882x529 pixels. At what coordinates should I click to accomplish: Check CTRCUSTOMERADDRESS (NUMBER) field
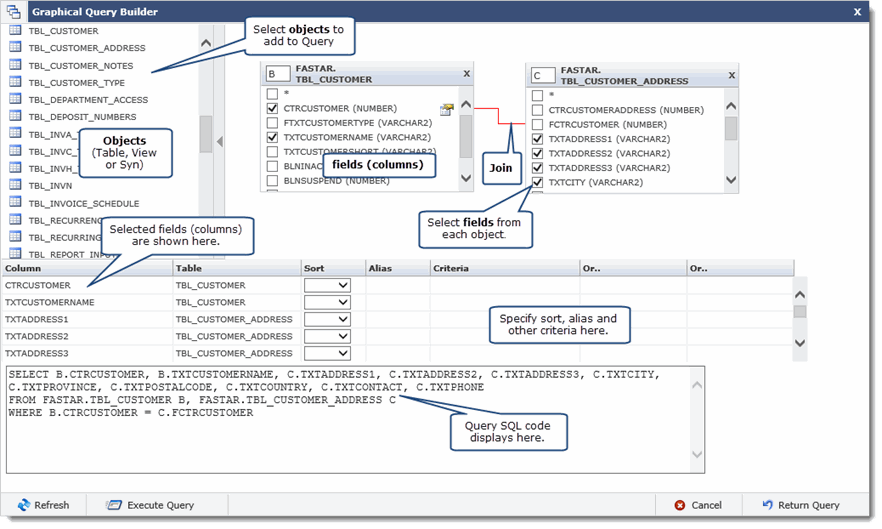537,110
